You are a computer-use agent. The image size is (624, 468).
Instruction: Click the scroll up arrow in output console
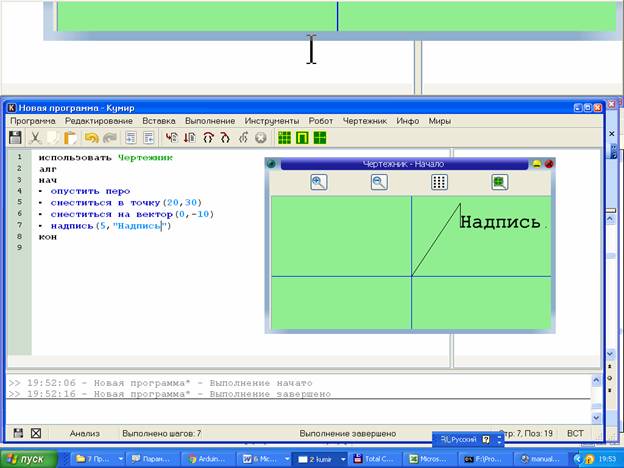coord(596,381)
